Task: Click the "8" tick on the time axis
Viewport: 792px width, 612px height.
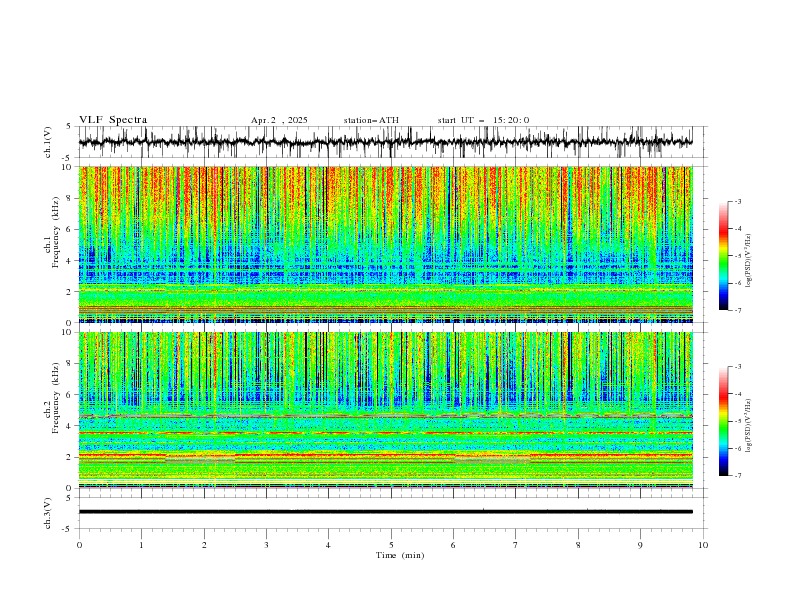Action: point(578,545)
